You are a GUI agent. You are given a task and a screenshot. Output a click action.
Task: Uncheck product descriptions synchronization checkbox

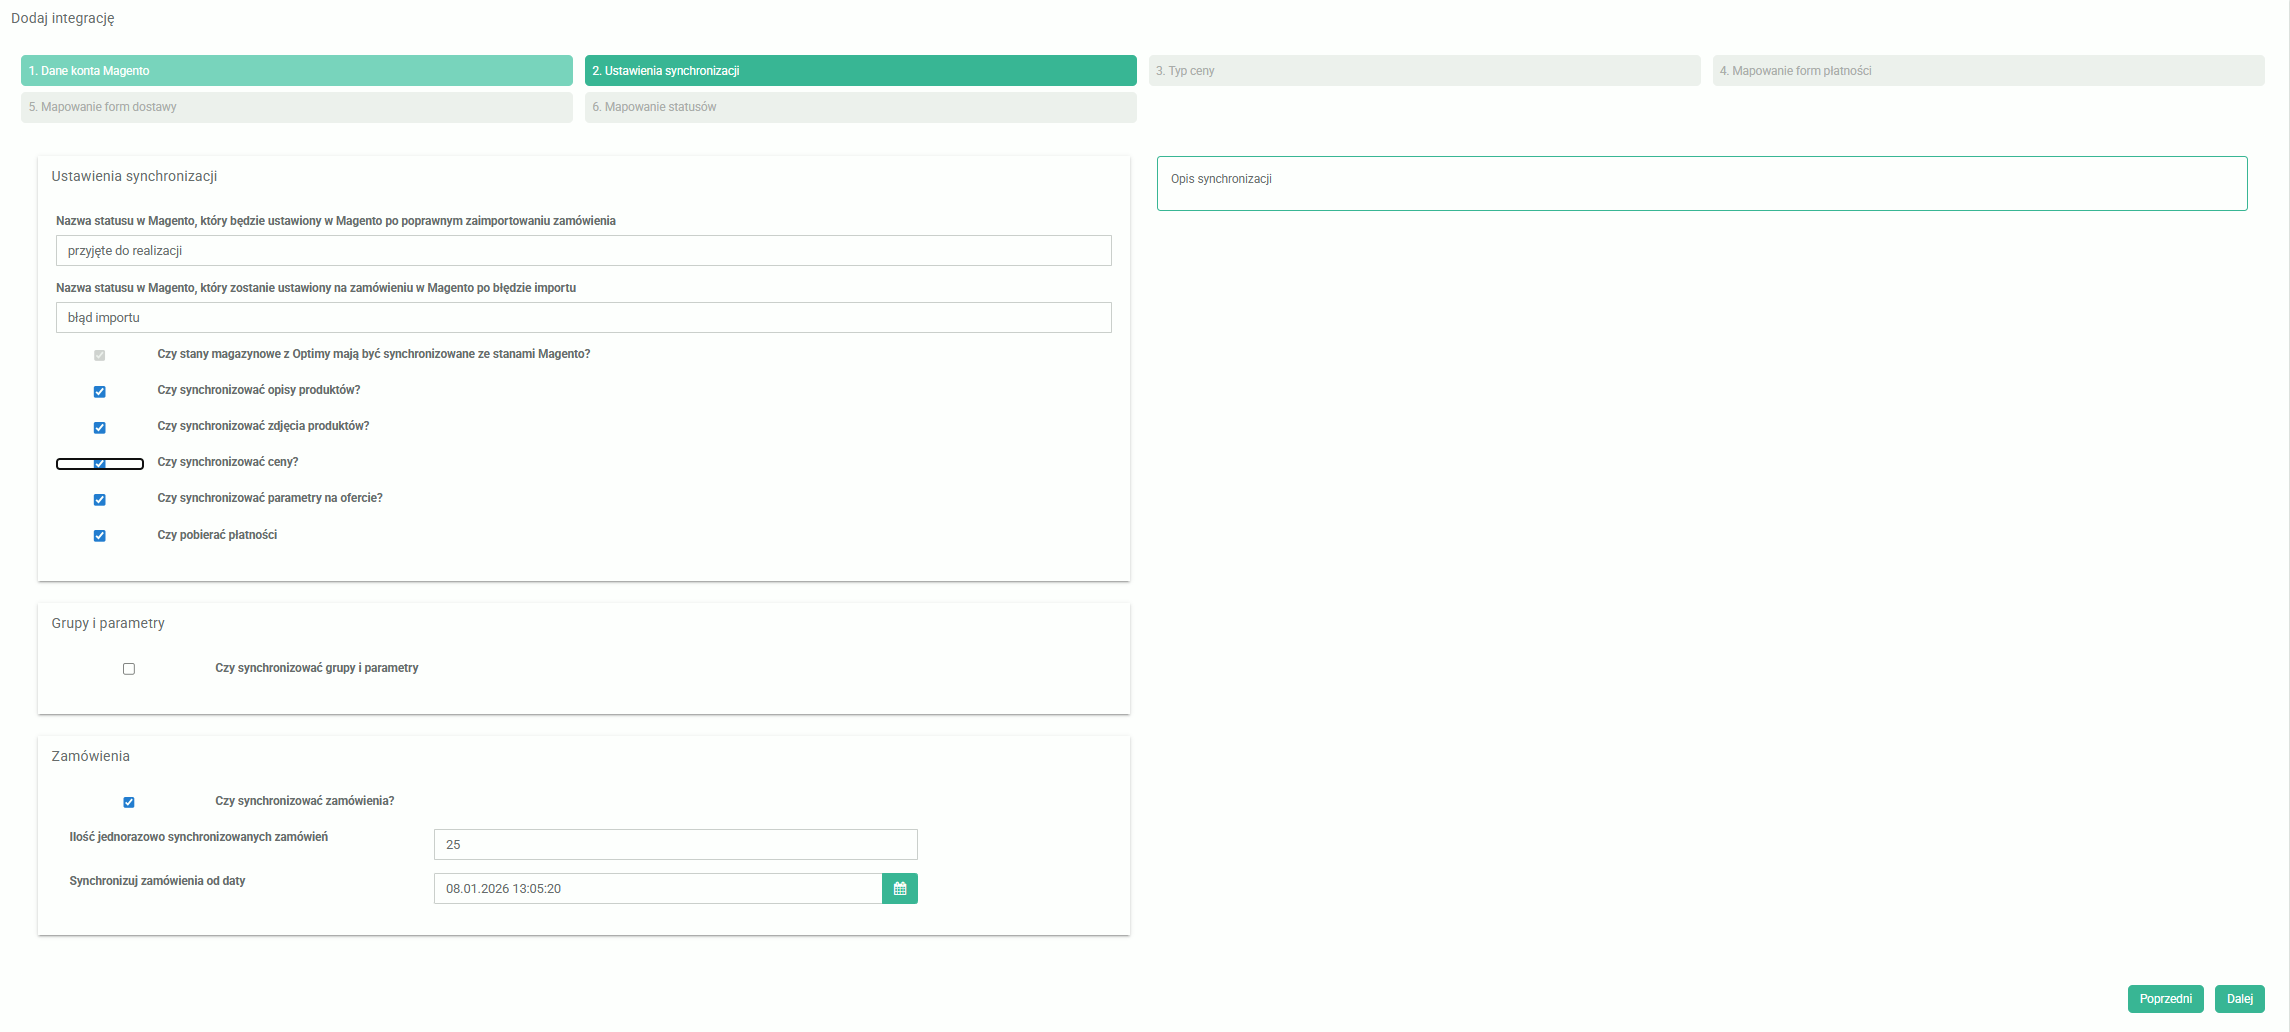[100, 392]
